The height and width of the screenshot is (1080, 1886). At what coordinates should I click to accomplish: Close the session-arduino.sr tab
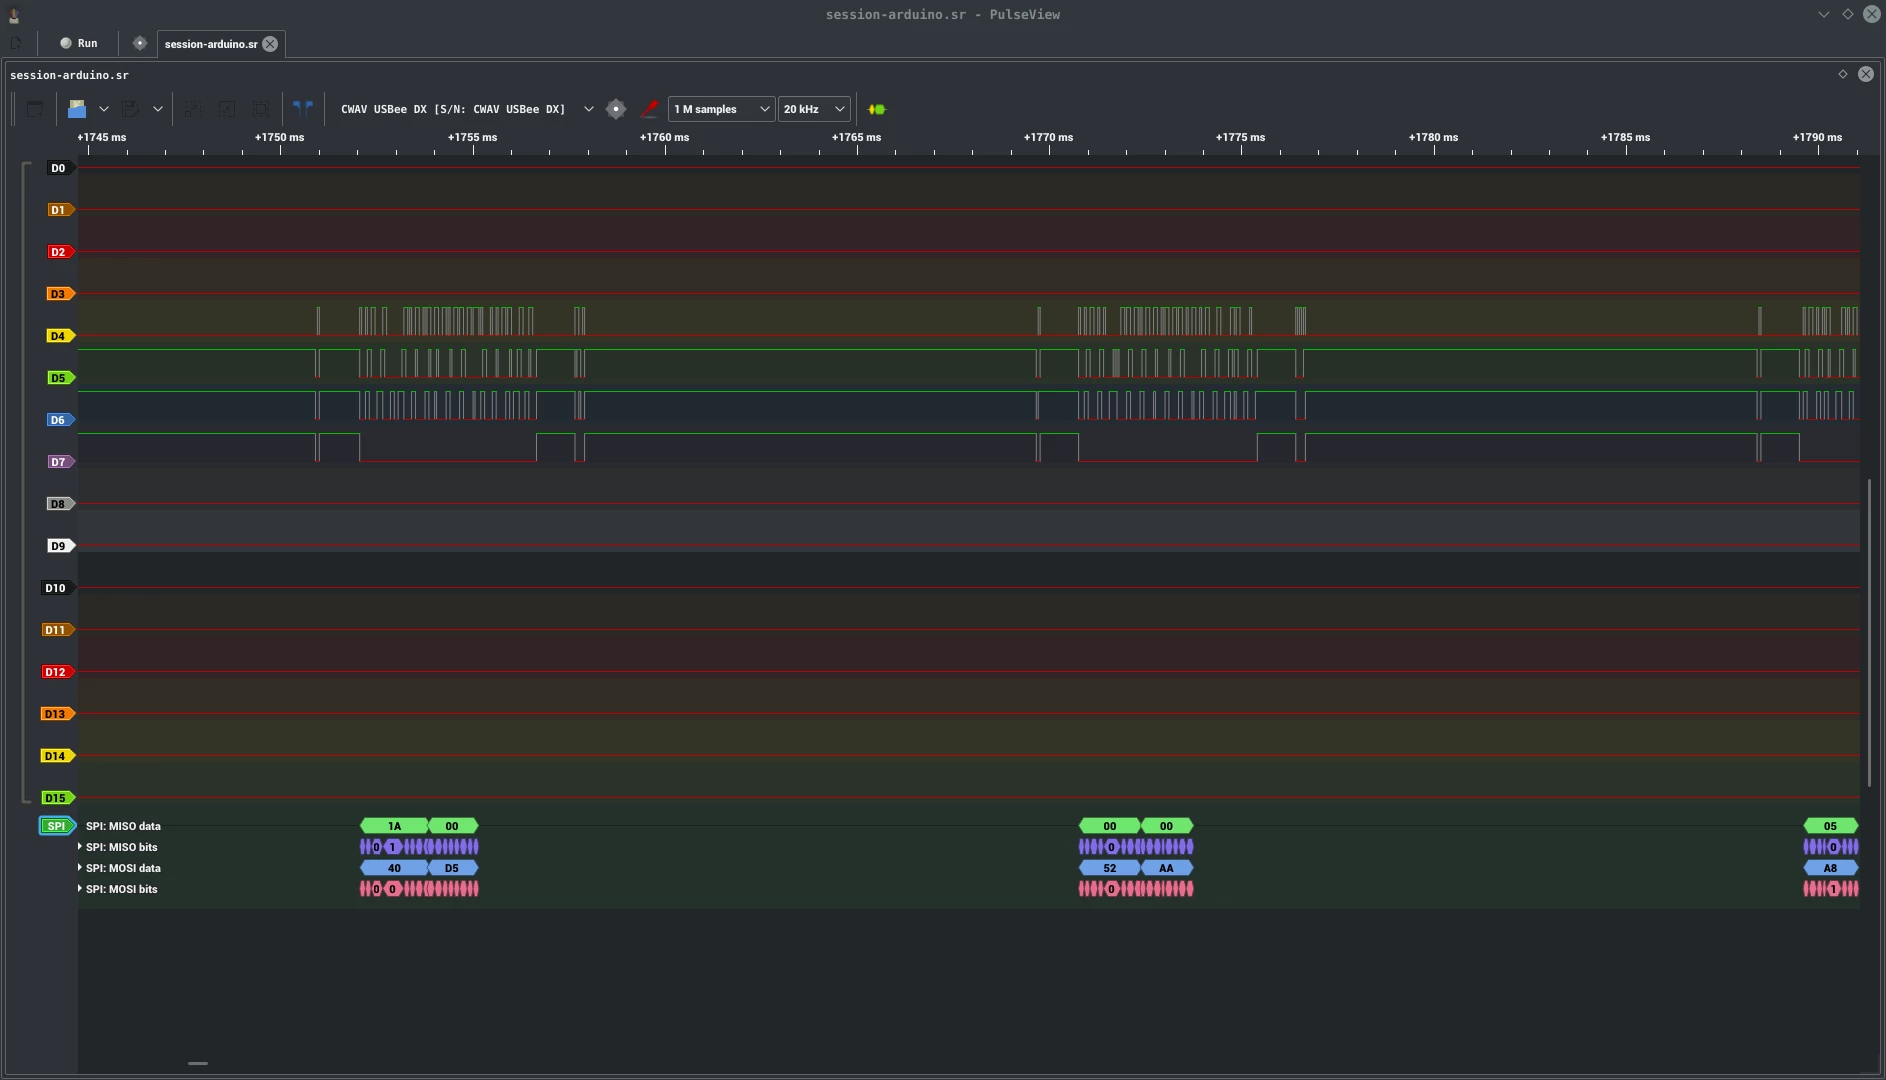tap(270, 44)
